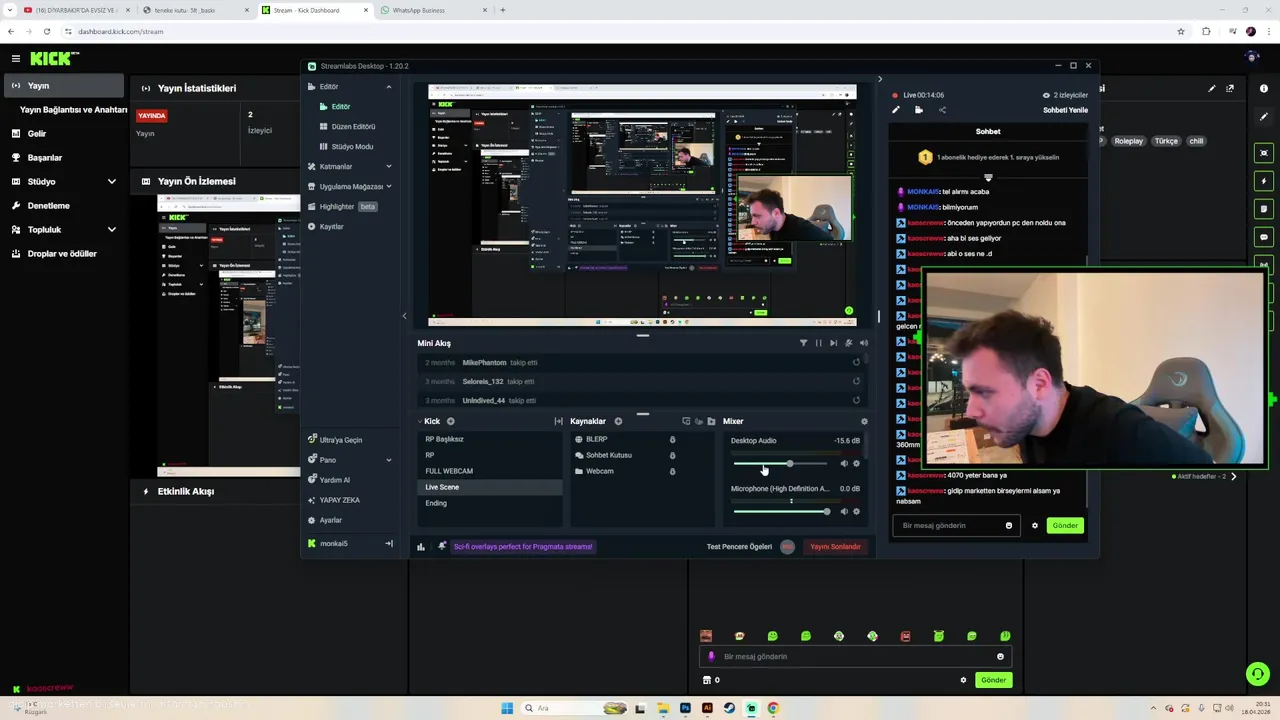Click Ultra'ya Geçin in sidebar
The width and height of the screenshot is (1280, 720).
(341, 440)
